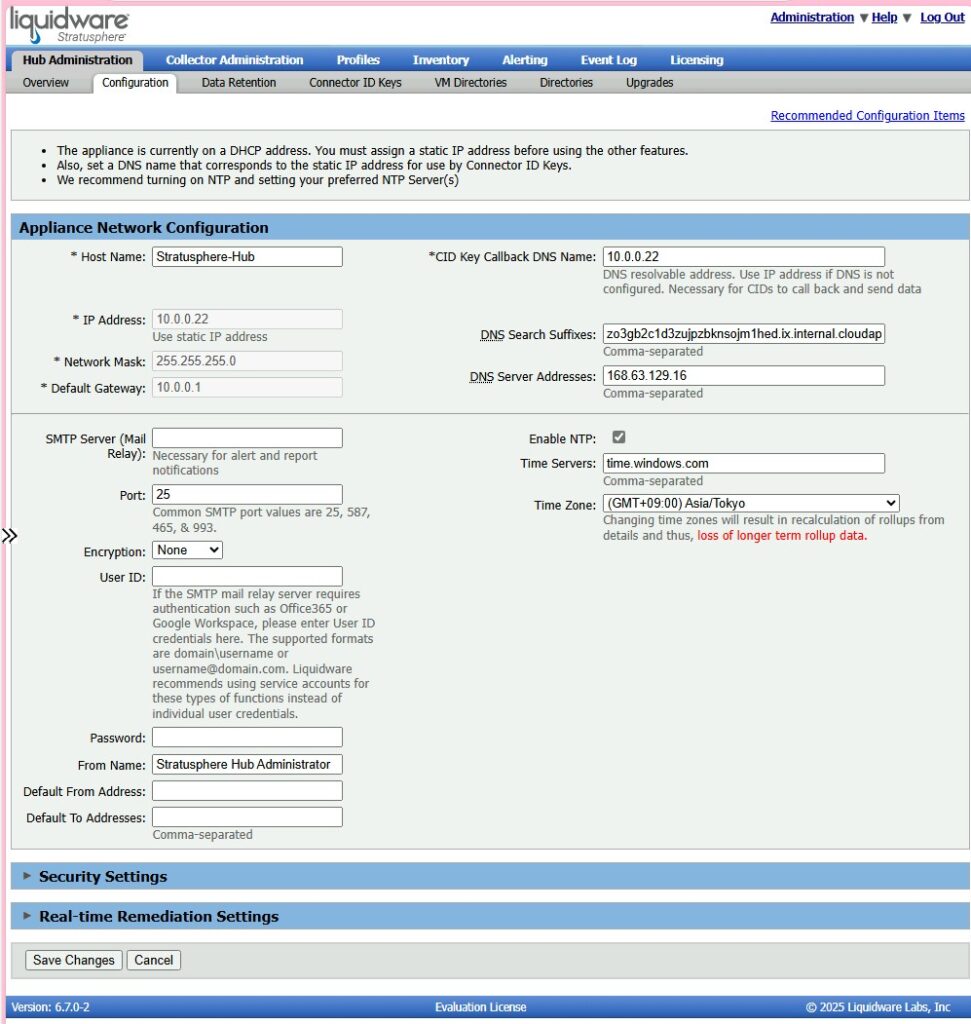The image size is (971, 1024).
Task: Click the Appliance Network Configuration heading
Action: pyautogui.click(x=144, y=227)
